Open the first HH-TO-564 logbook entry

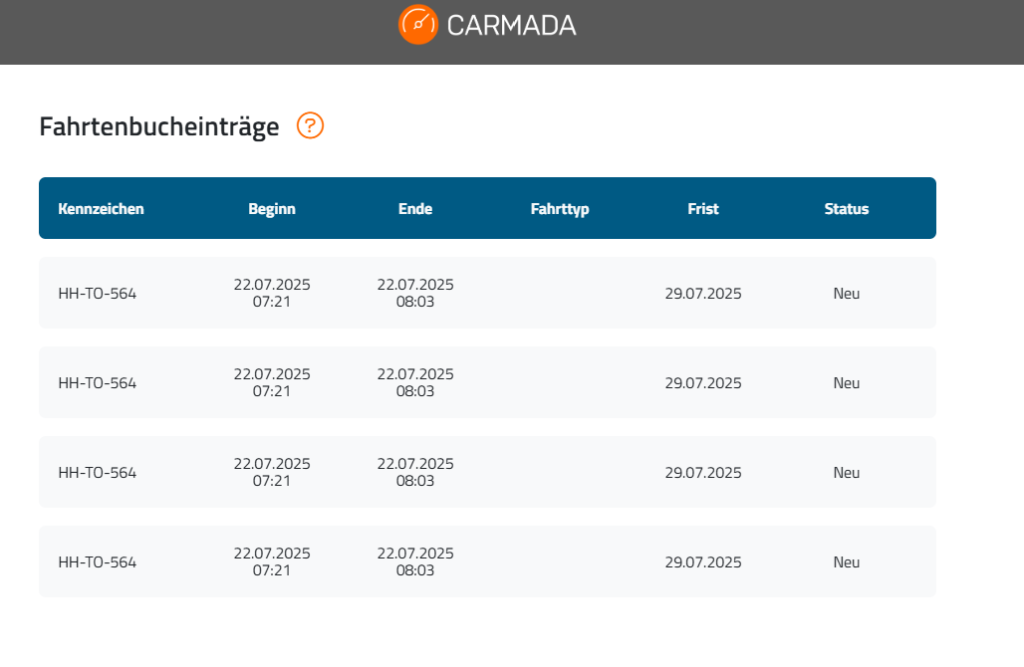pyautogui.click(x=487, y=293)
